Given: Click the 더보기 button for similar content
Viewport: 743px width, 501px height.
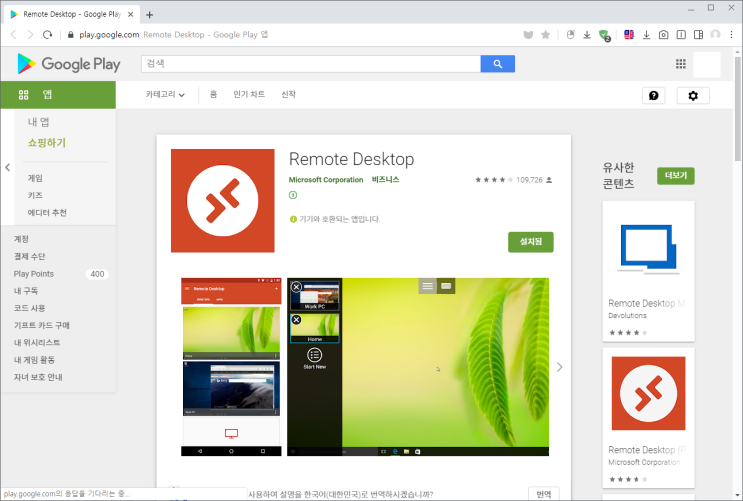Looking at the screenshot, I should pyautogui.click(x=676, y=175).
